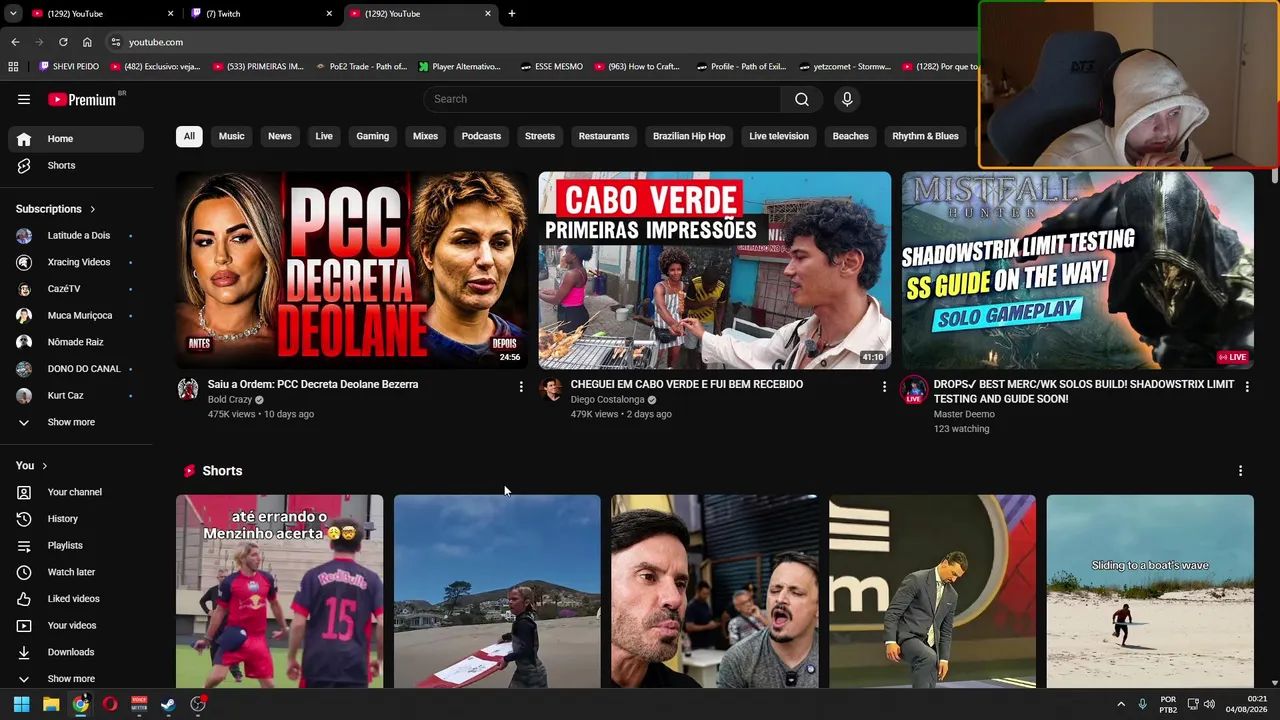Switch to the Twitch tab
Image resolution: width=1280 pixels, height=720 pixels.
coord(261,14)
